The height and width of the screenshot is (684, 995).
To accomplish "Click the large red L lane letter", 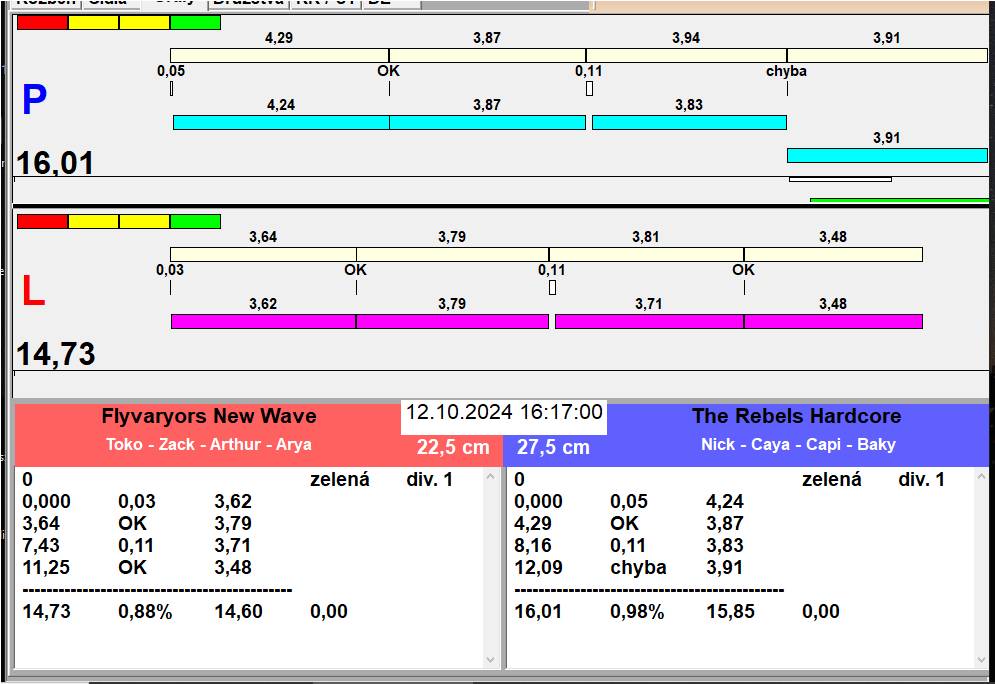I will point(33,291).
